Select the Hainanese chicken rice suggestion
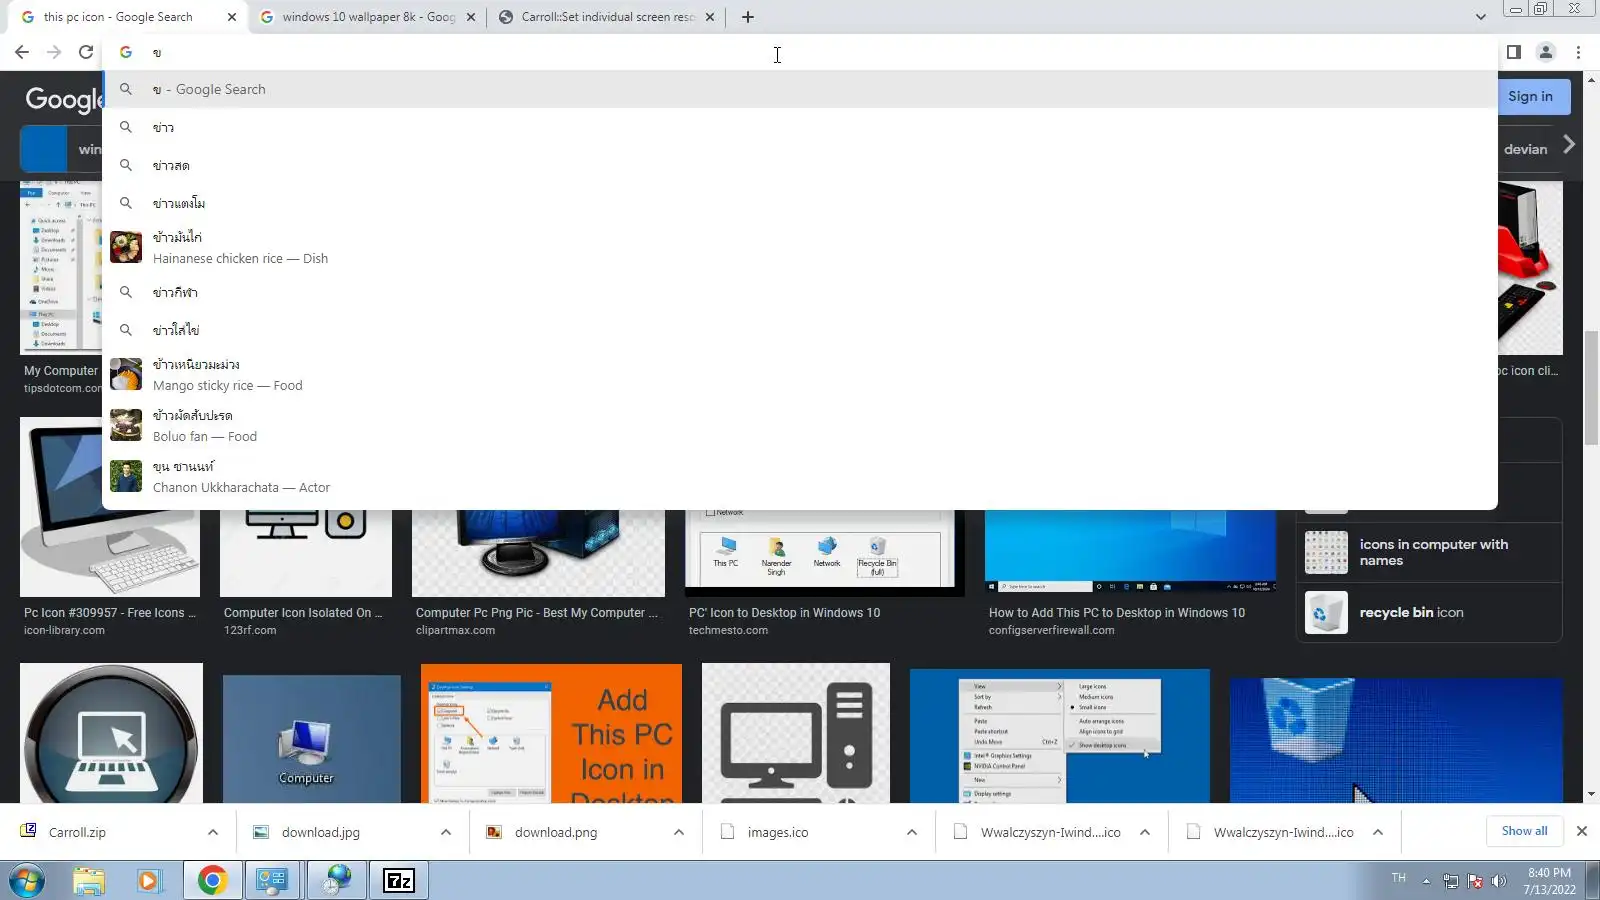Image resolution: width=1600 pixels, height=900 pixels. 800,247
